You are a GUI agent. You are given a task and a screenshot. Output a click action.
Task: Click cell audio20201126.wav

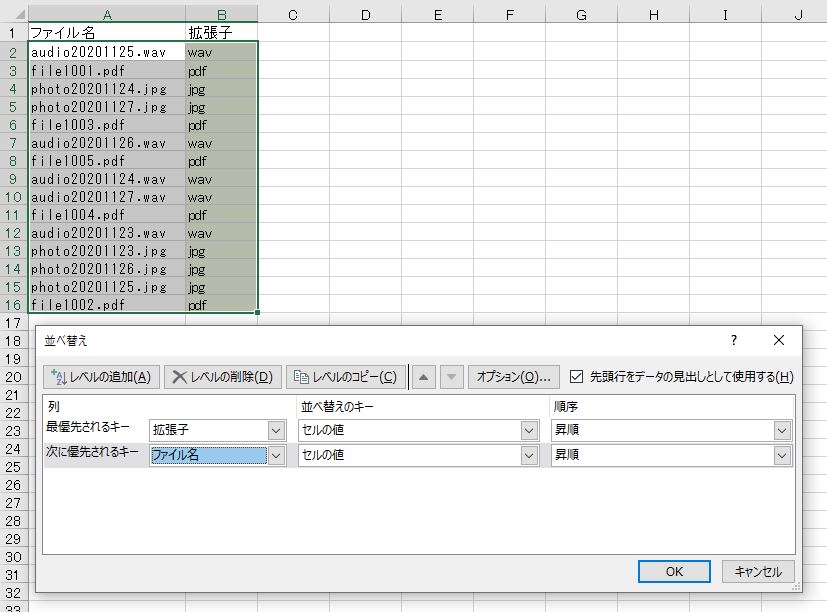click(x=107, y=142)
